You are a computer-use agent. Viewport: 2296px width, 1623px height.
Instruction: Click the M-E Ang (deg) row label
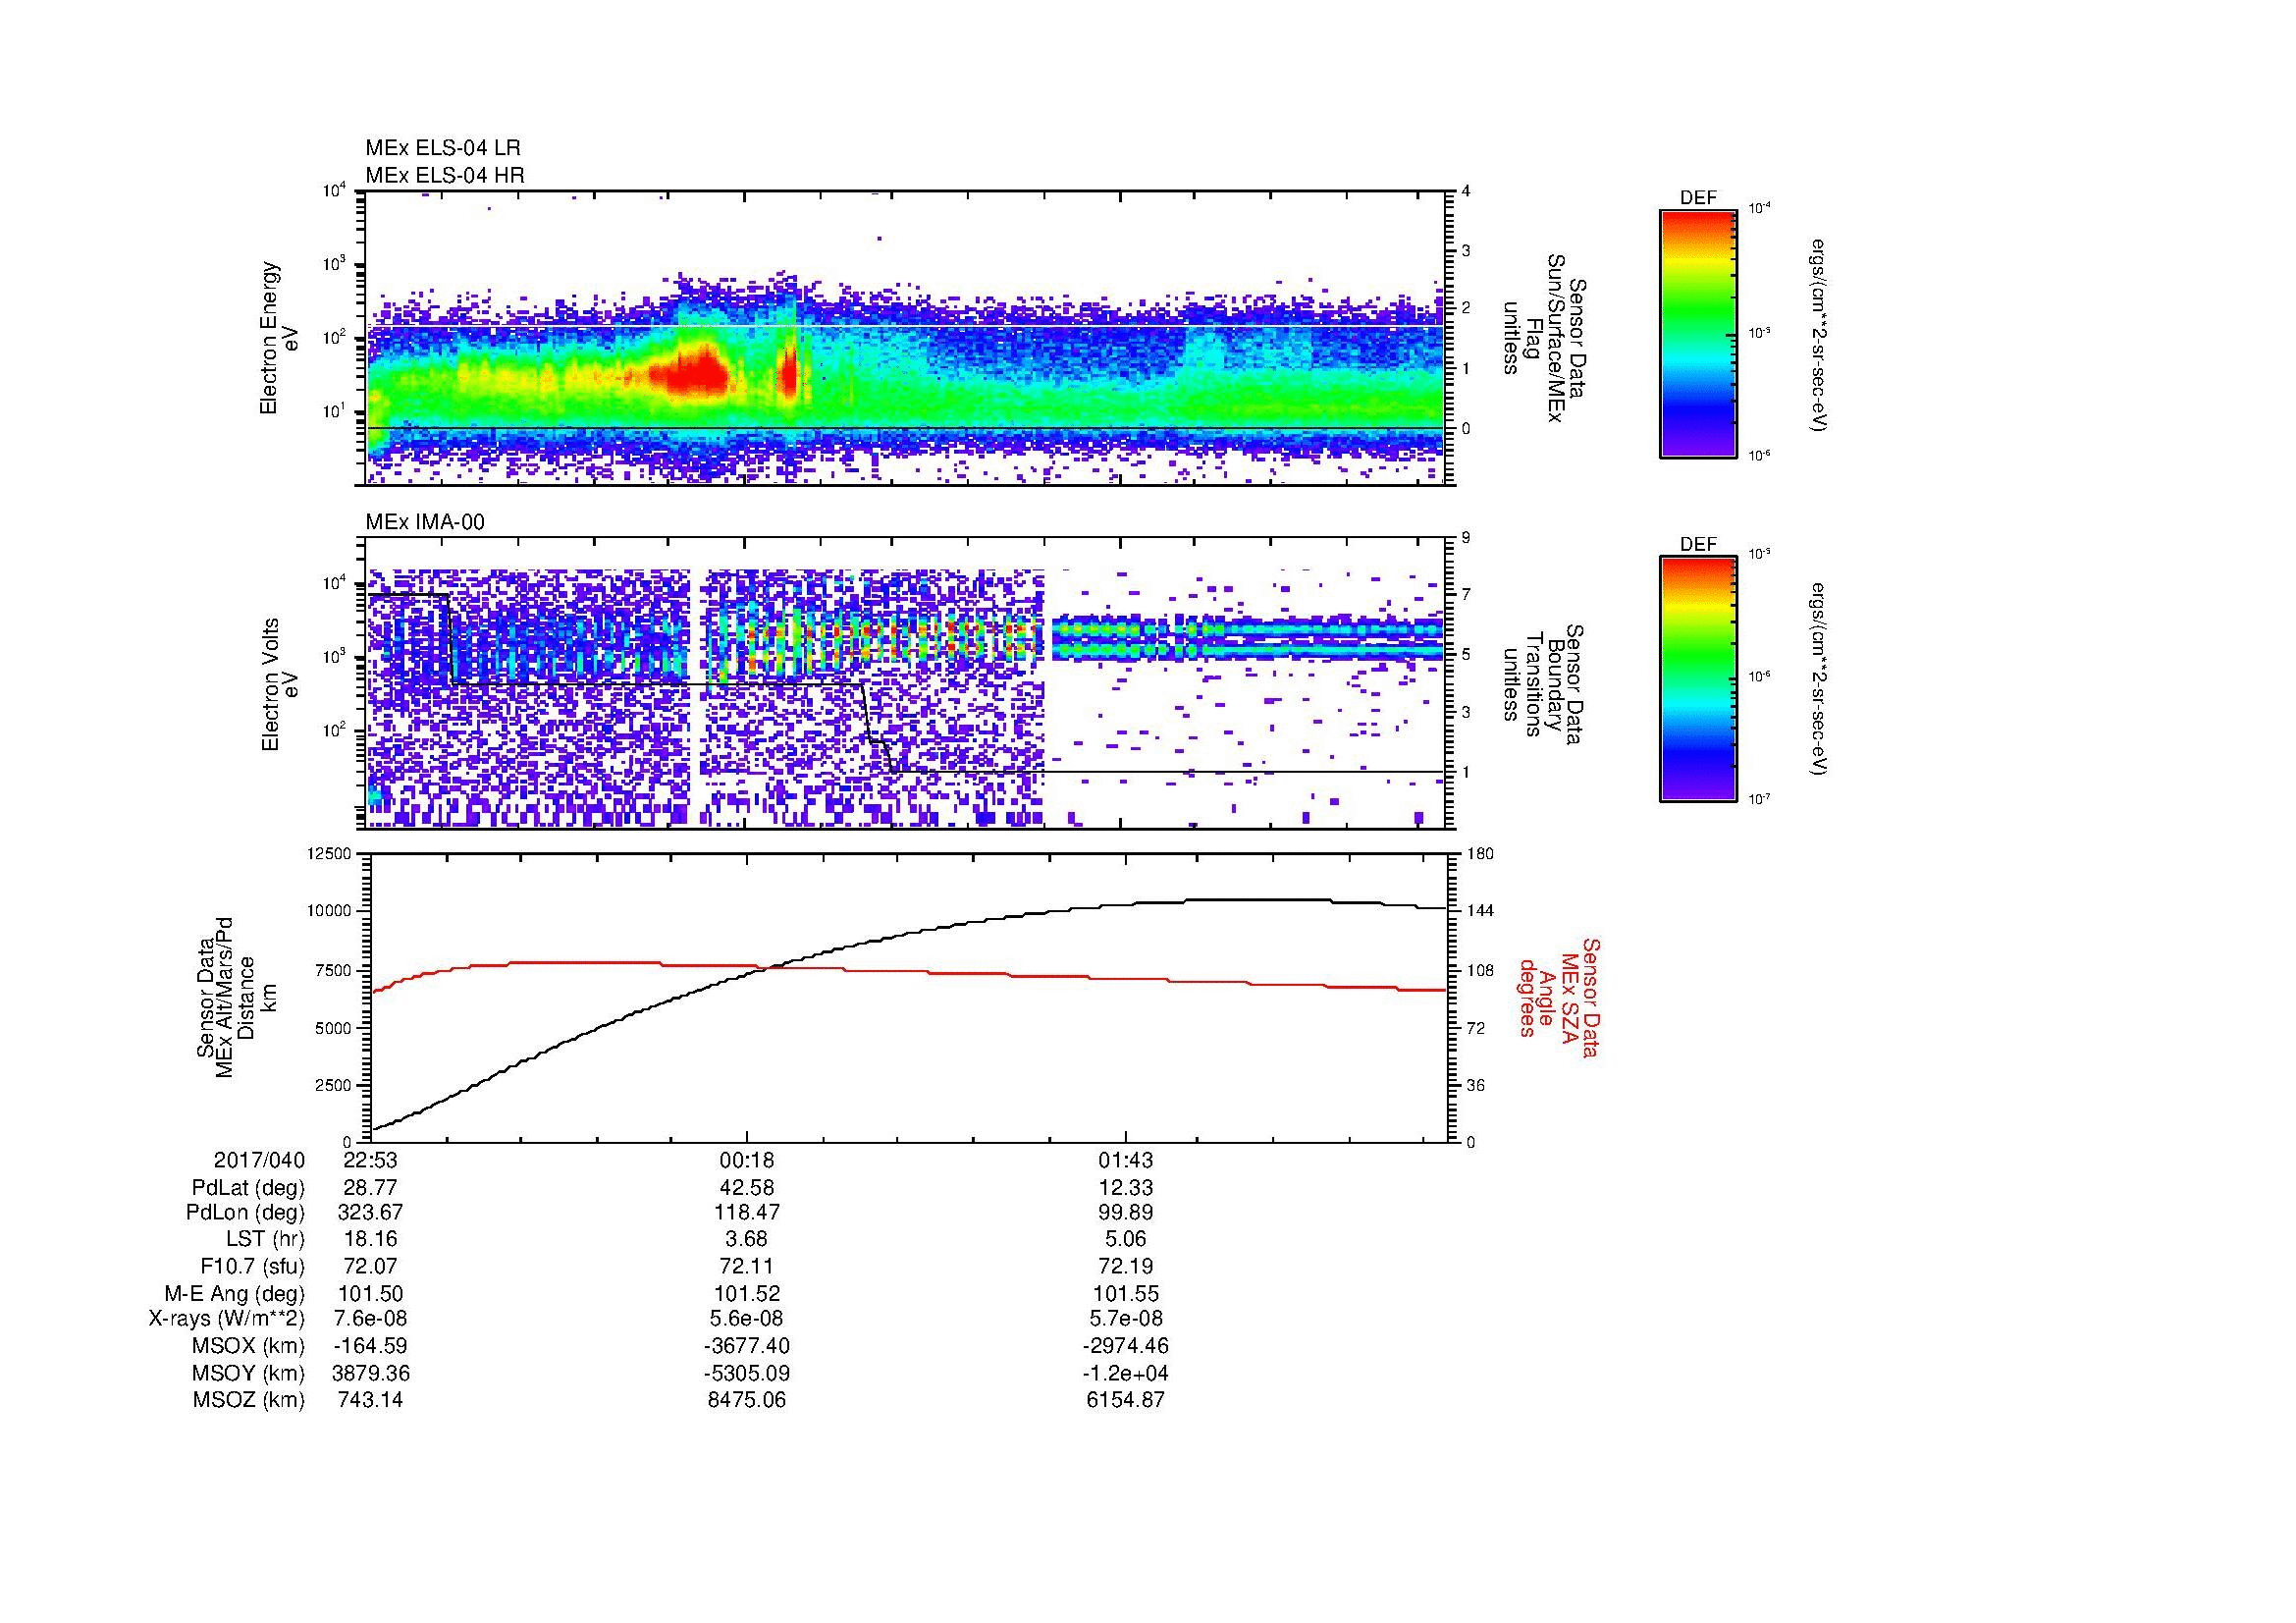234,1293
